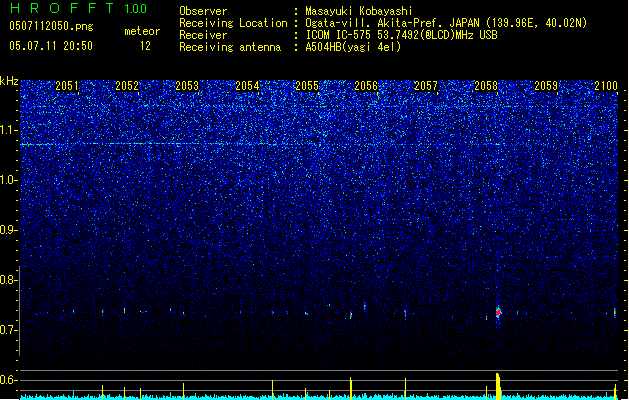Click the 0.6 kHz axis label
This screenshot has width=629, height=400.
click(x=9, y=380)
